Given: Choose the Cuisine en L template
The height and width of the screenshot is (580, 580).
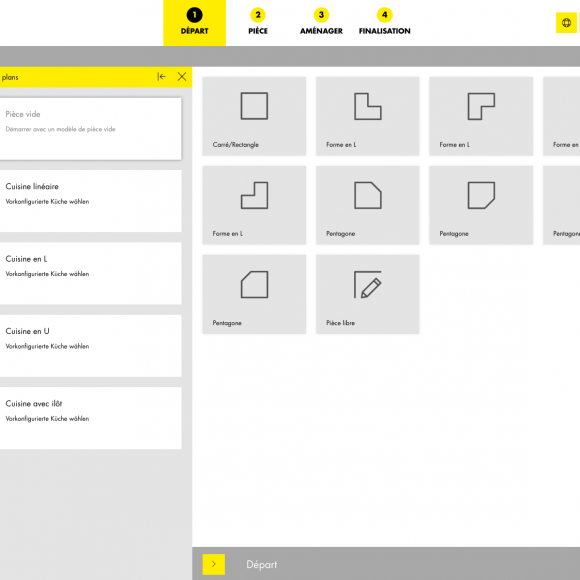Looking at the screenshot, I should tap(90, 274).
